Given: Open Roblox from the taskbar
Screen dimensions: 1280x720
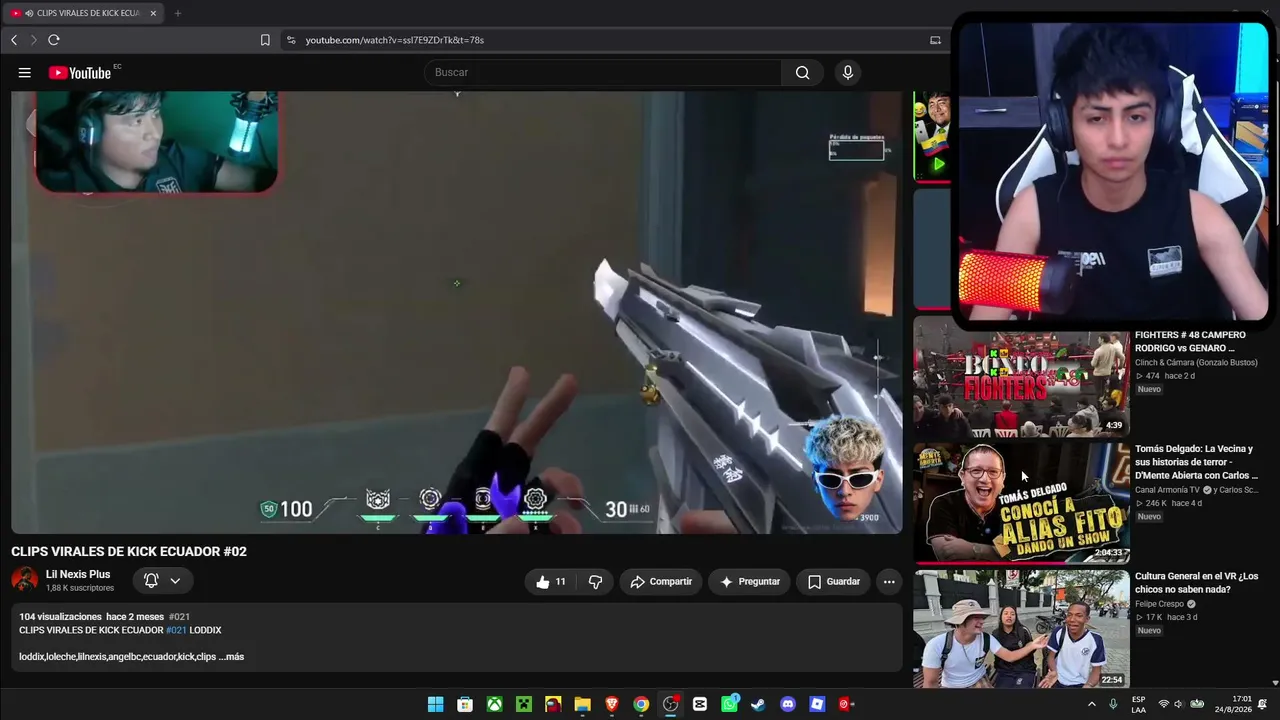Looking at the screenshot, I should pos(817,704).
